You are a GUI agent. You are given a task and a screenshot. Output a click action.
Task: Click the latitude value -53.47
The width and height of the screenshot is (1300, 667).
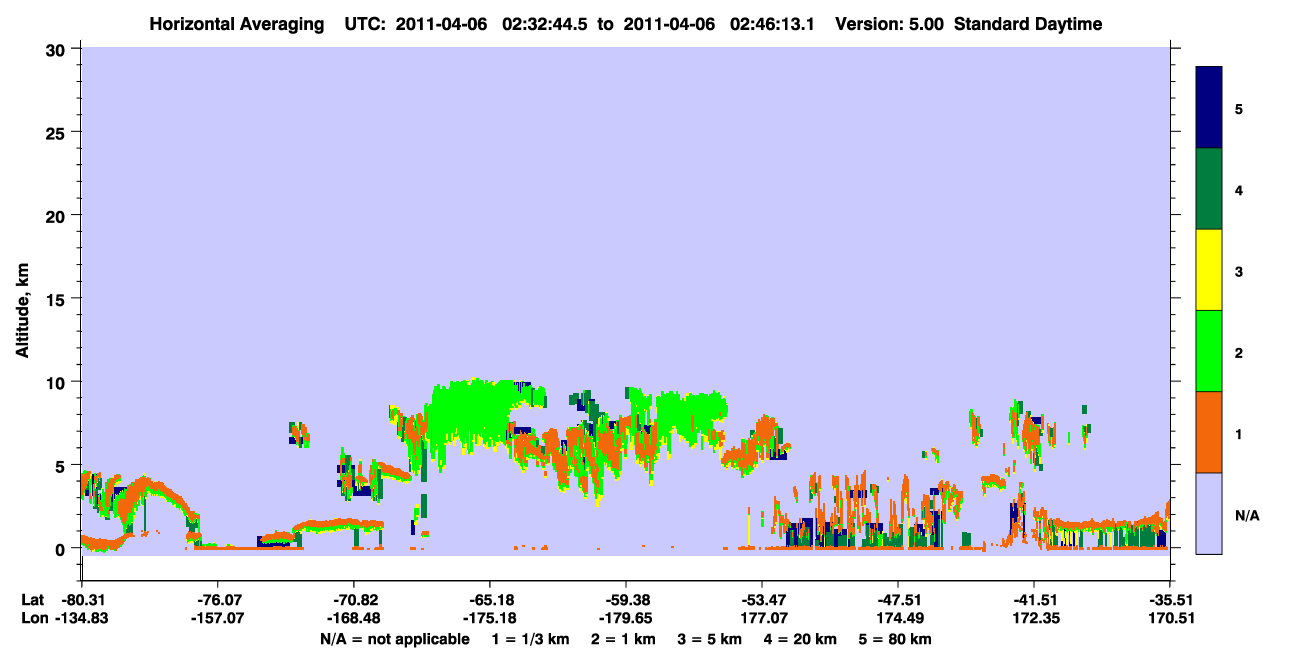(762, 600)
